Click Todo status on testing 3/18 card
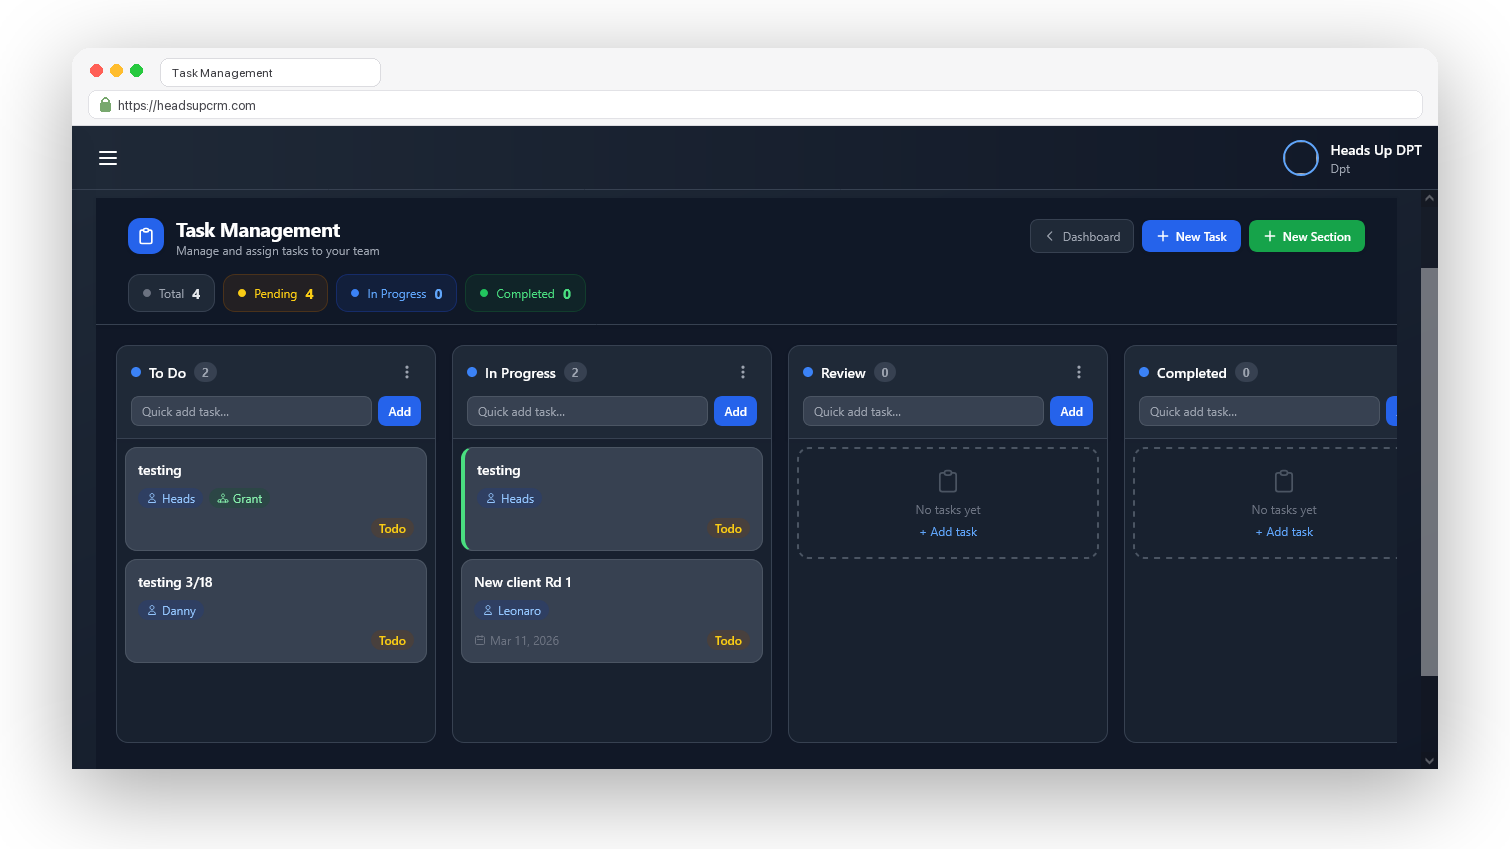The image size is (1510, 849). click(x=392, y=641)
